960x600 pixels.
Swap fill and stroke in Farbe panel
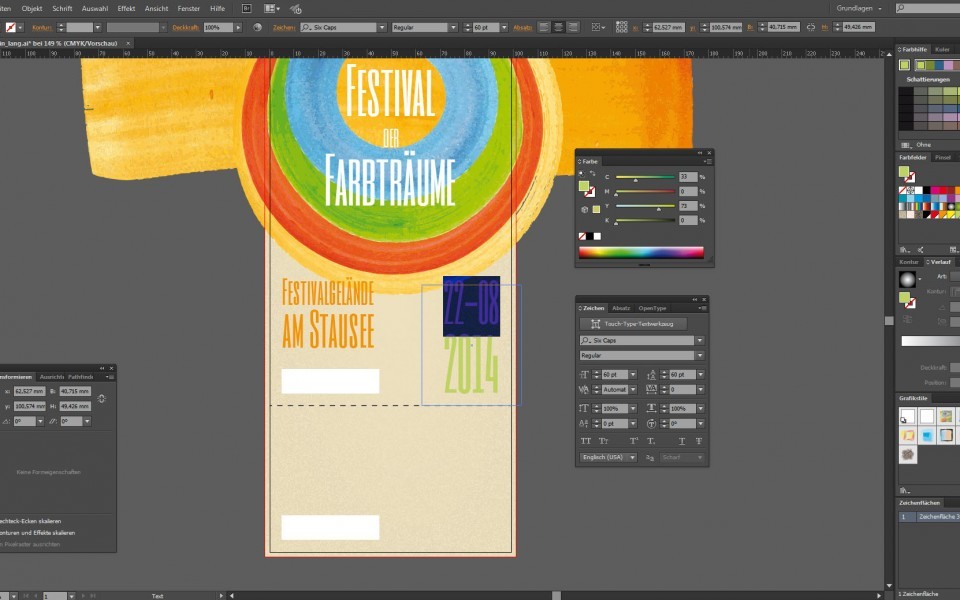(593, 174)
